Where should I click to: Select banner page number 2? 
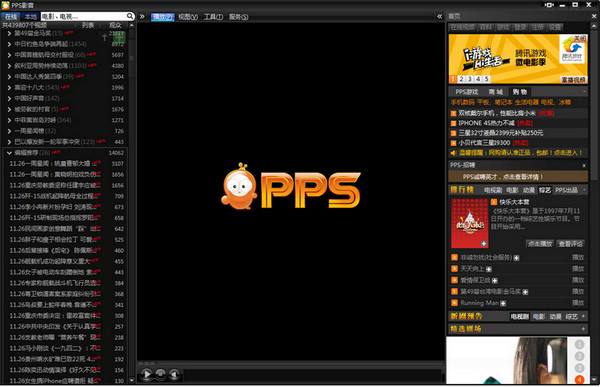click(x=462, y=79)
